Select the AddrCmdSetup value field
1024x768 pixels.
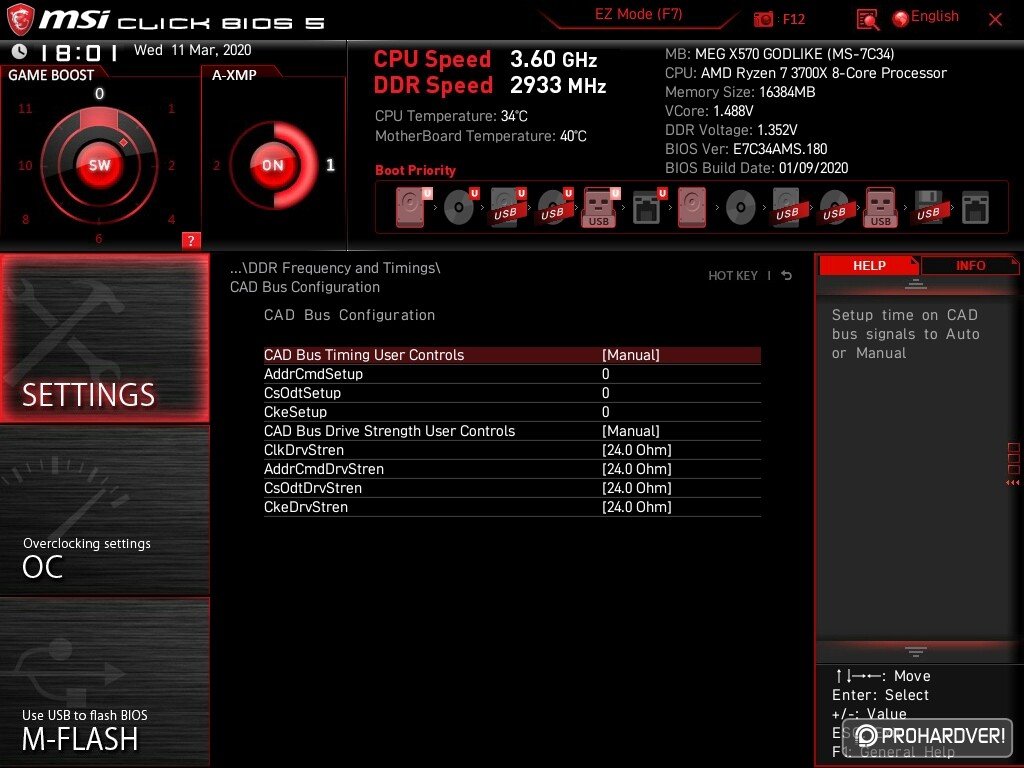tap(605, 374)
